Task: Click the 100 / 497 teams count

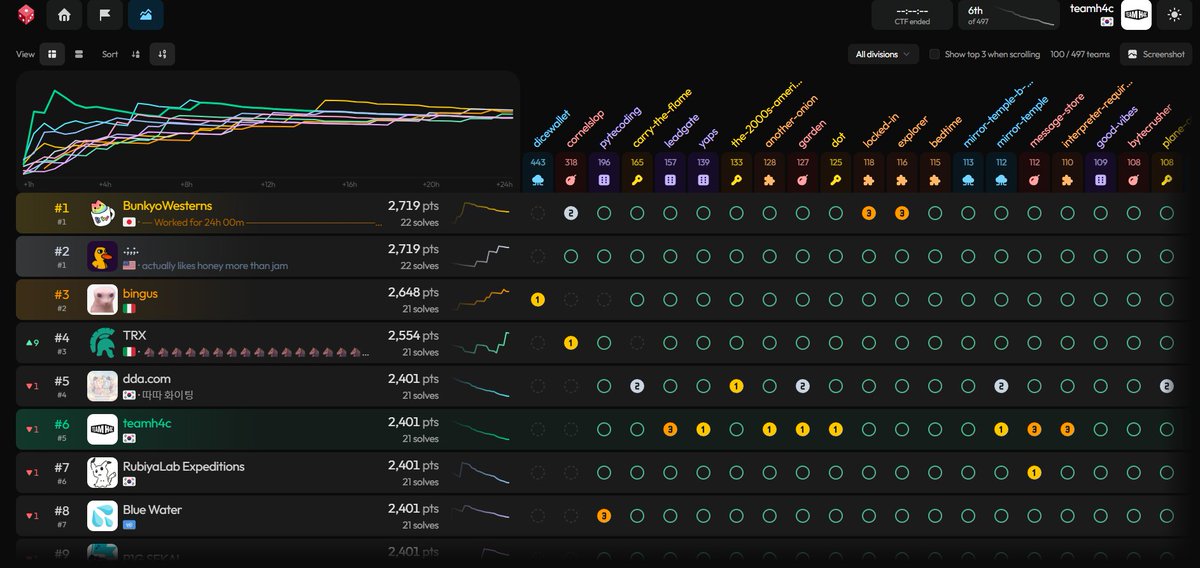Action: coord(1080,54)
